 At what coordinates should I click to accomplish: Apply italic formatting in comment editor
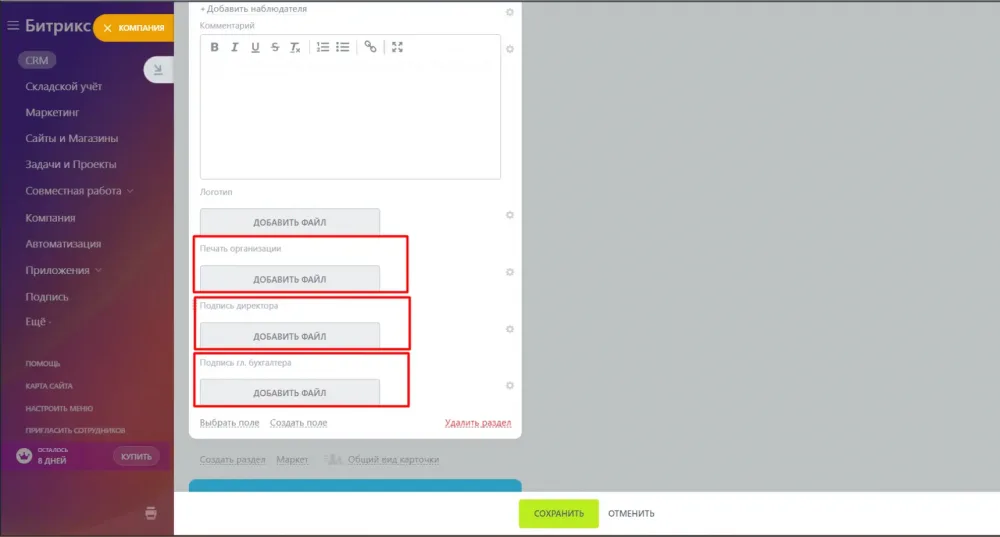235,47
